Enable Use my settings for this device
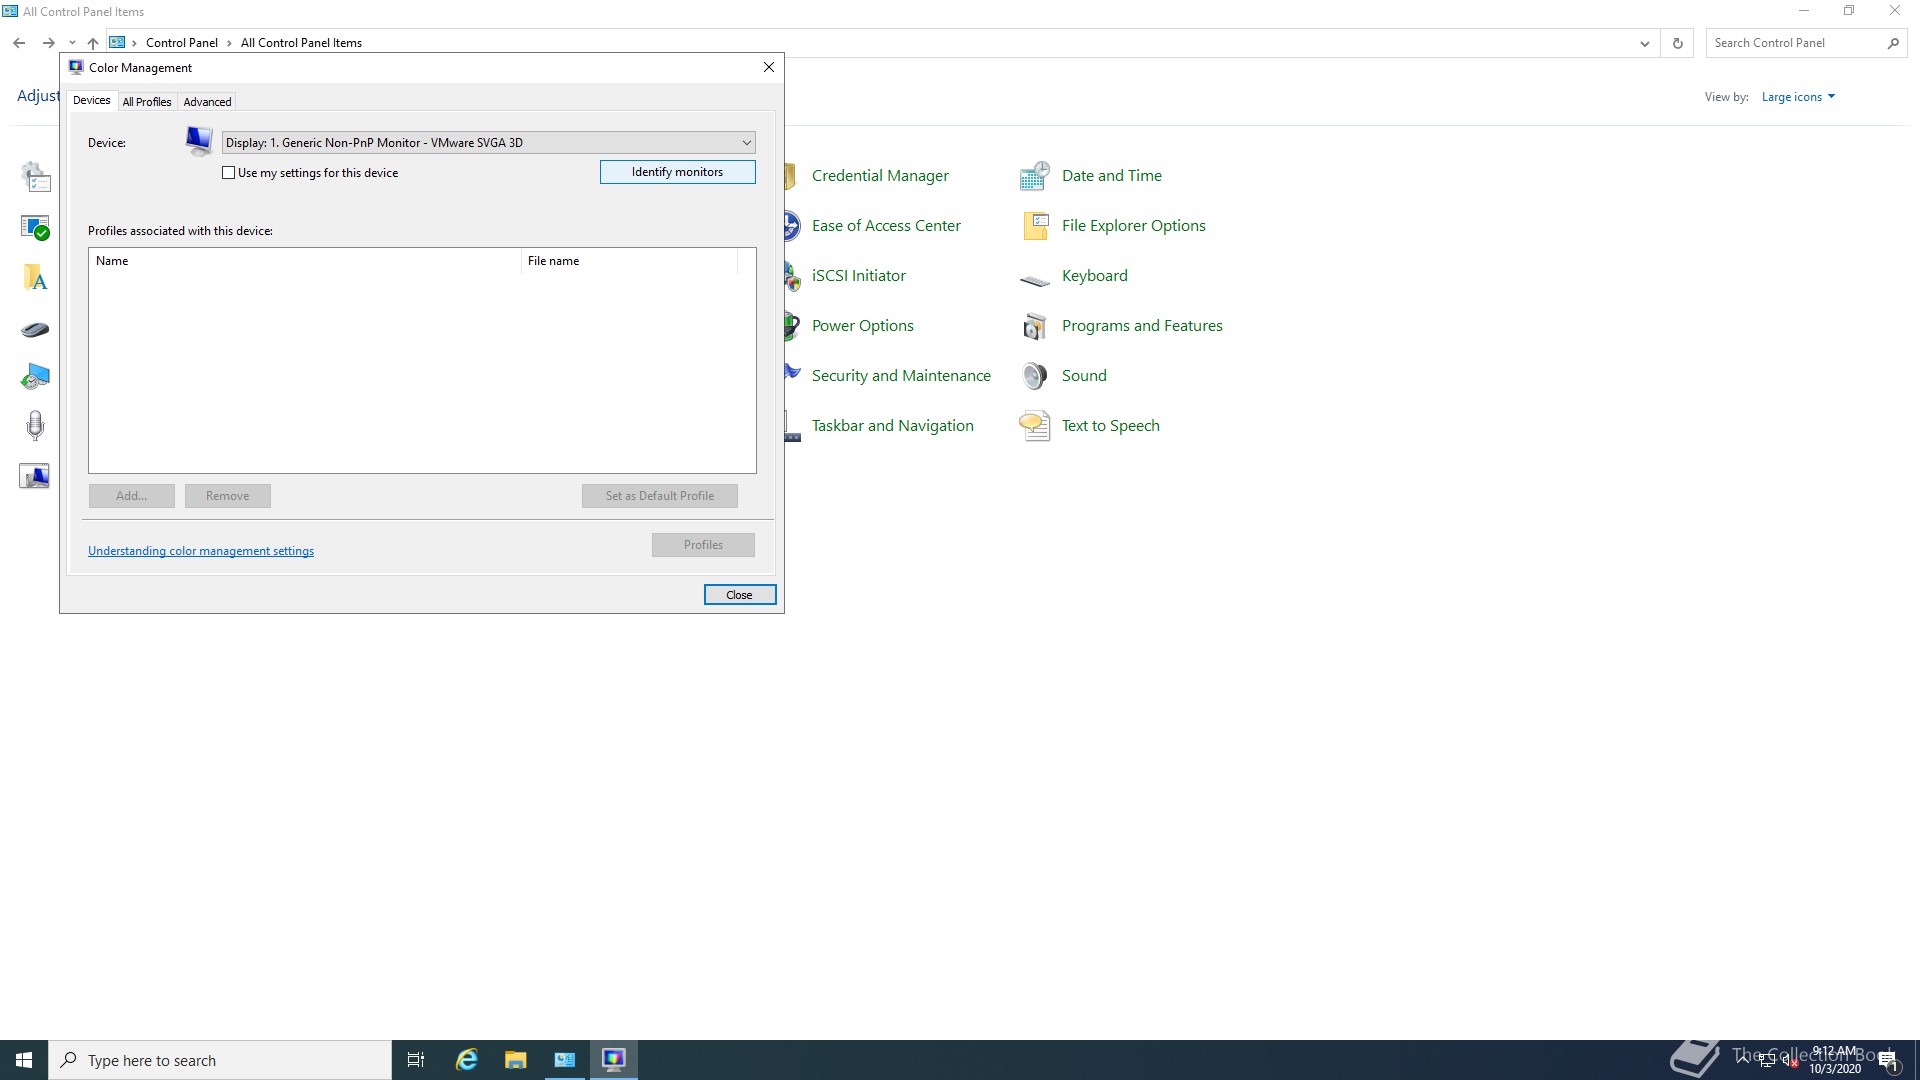The height and width of the screenshot is (1080, 1920). point(229,173)
